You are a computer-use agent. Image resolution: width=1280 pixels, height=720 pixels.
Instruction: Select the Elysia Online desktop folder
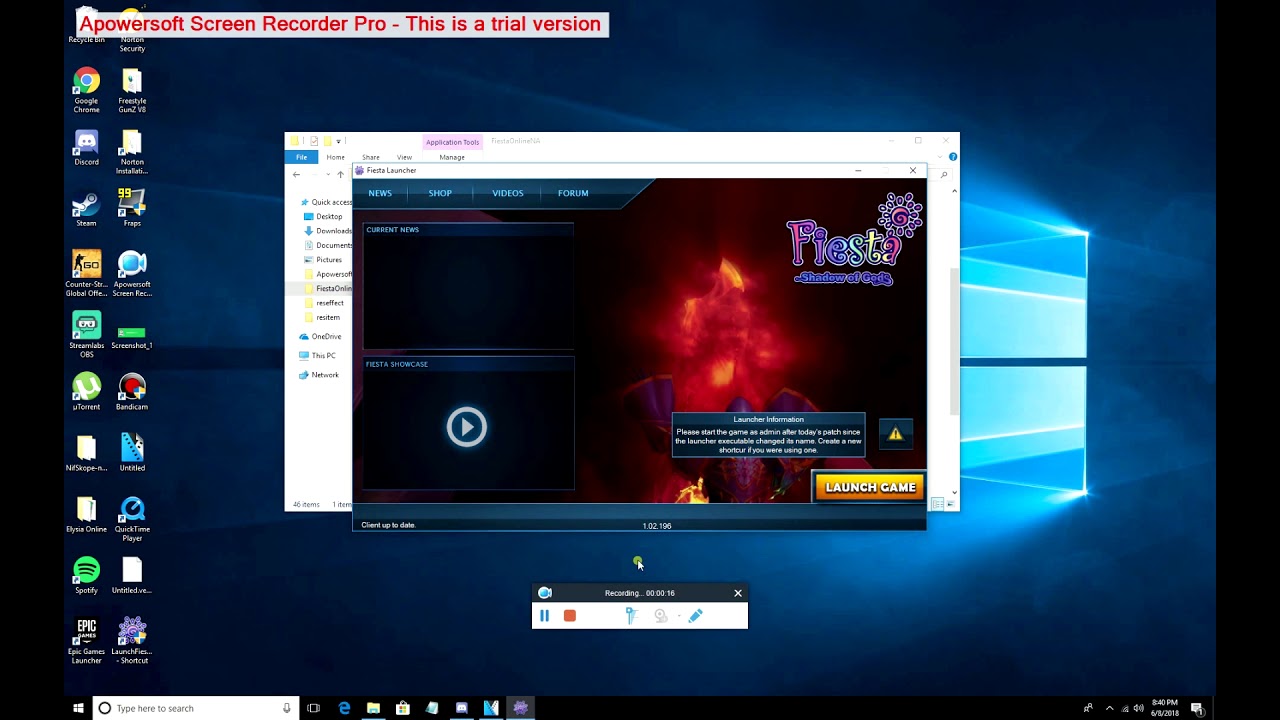click(x=86, y=516)
